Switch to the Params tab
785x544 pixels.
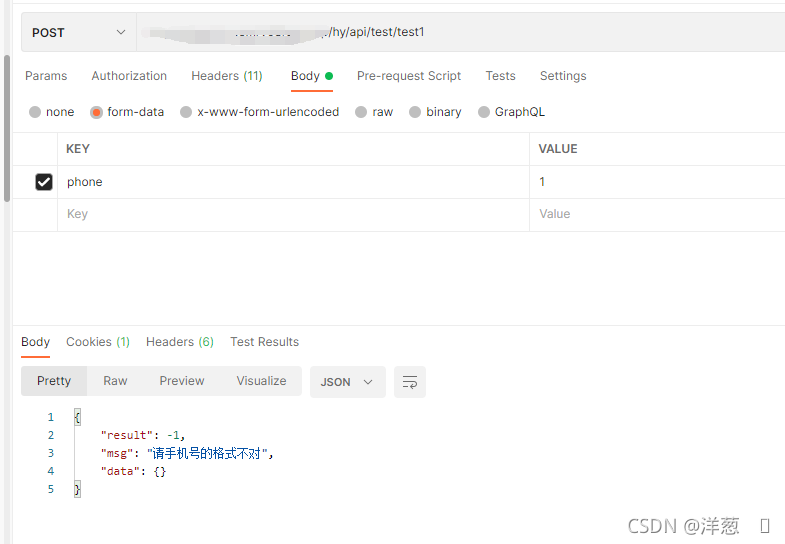pyautogui.click(x=46, y=76)
